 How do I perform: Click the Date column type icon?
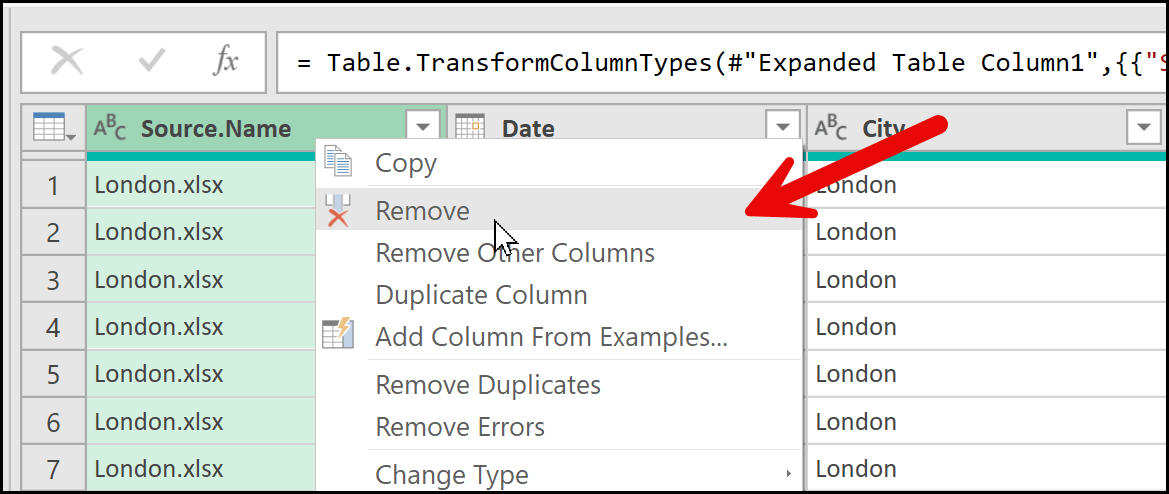(x=470, y=127)
